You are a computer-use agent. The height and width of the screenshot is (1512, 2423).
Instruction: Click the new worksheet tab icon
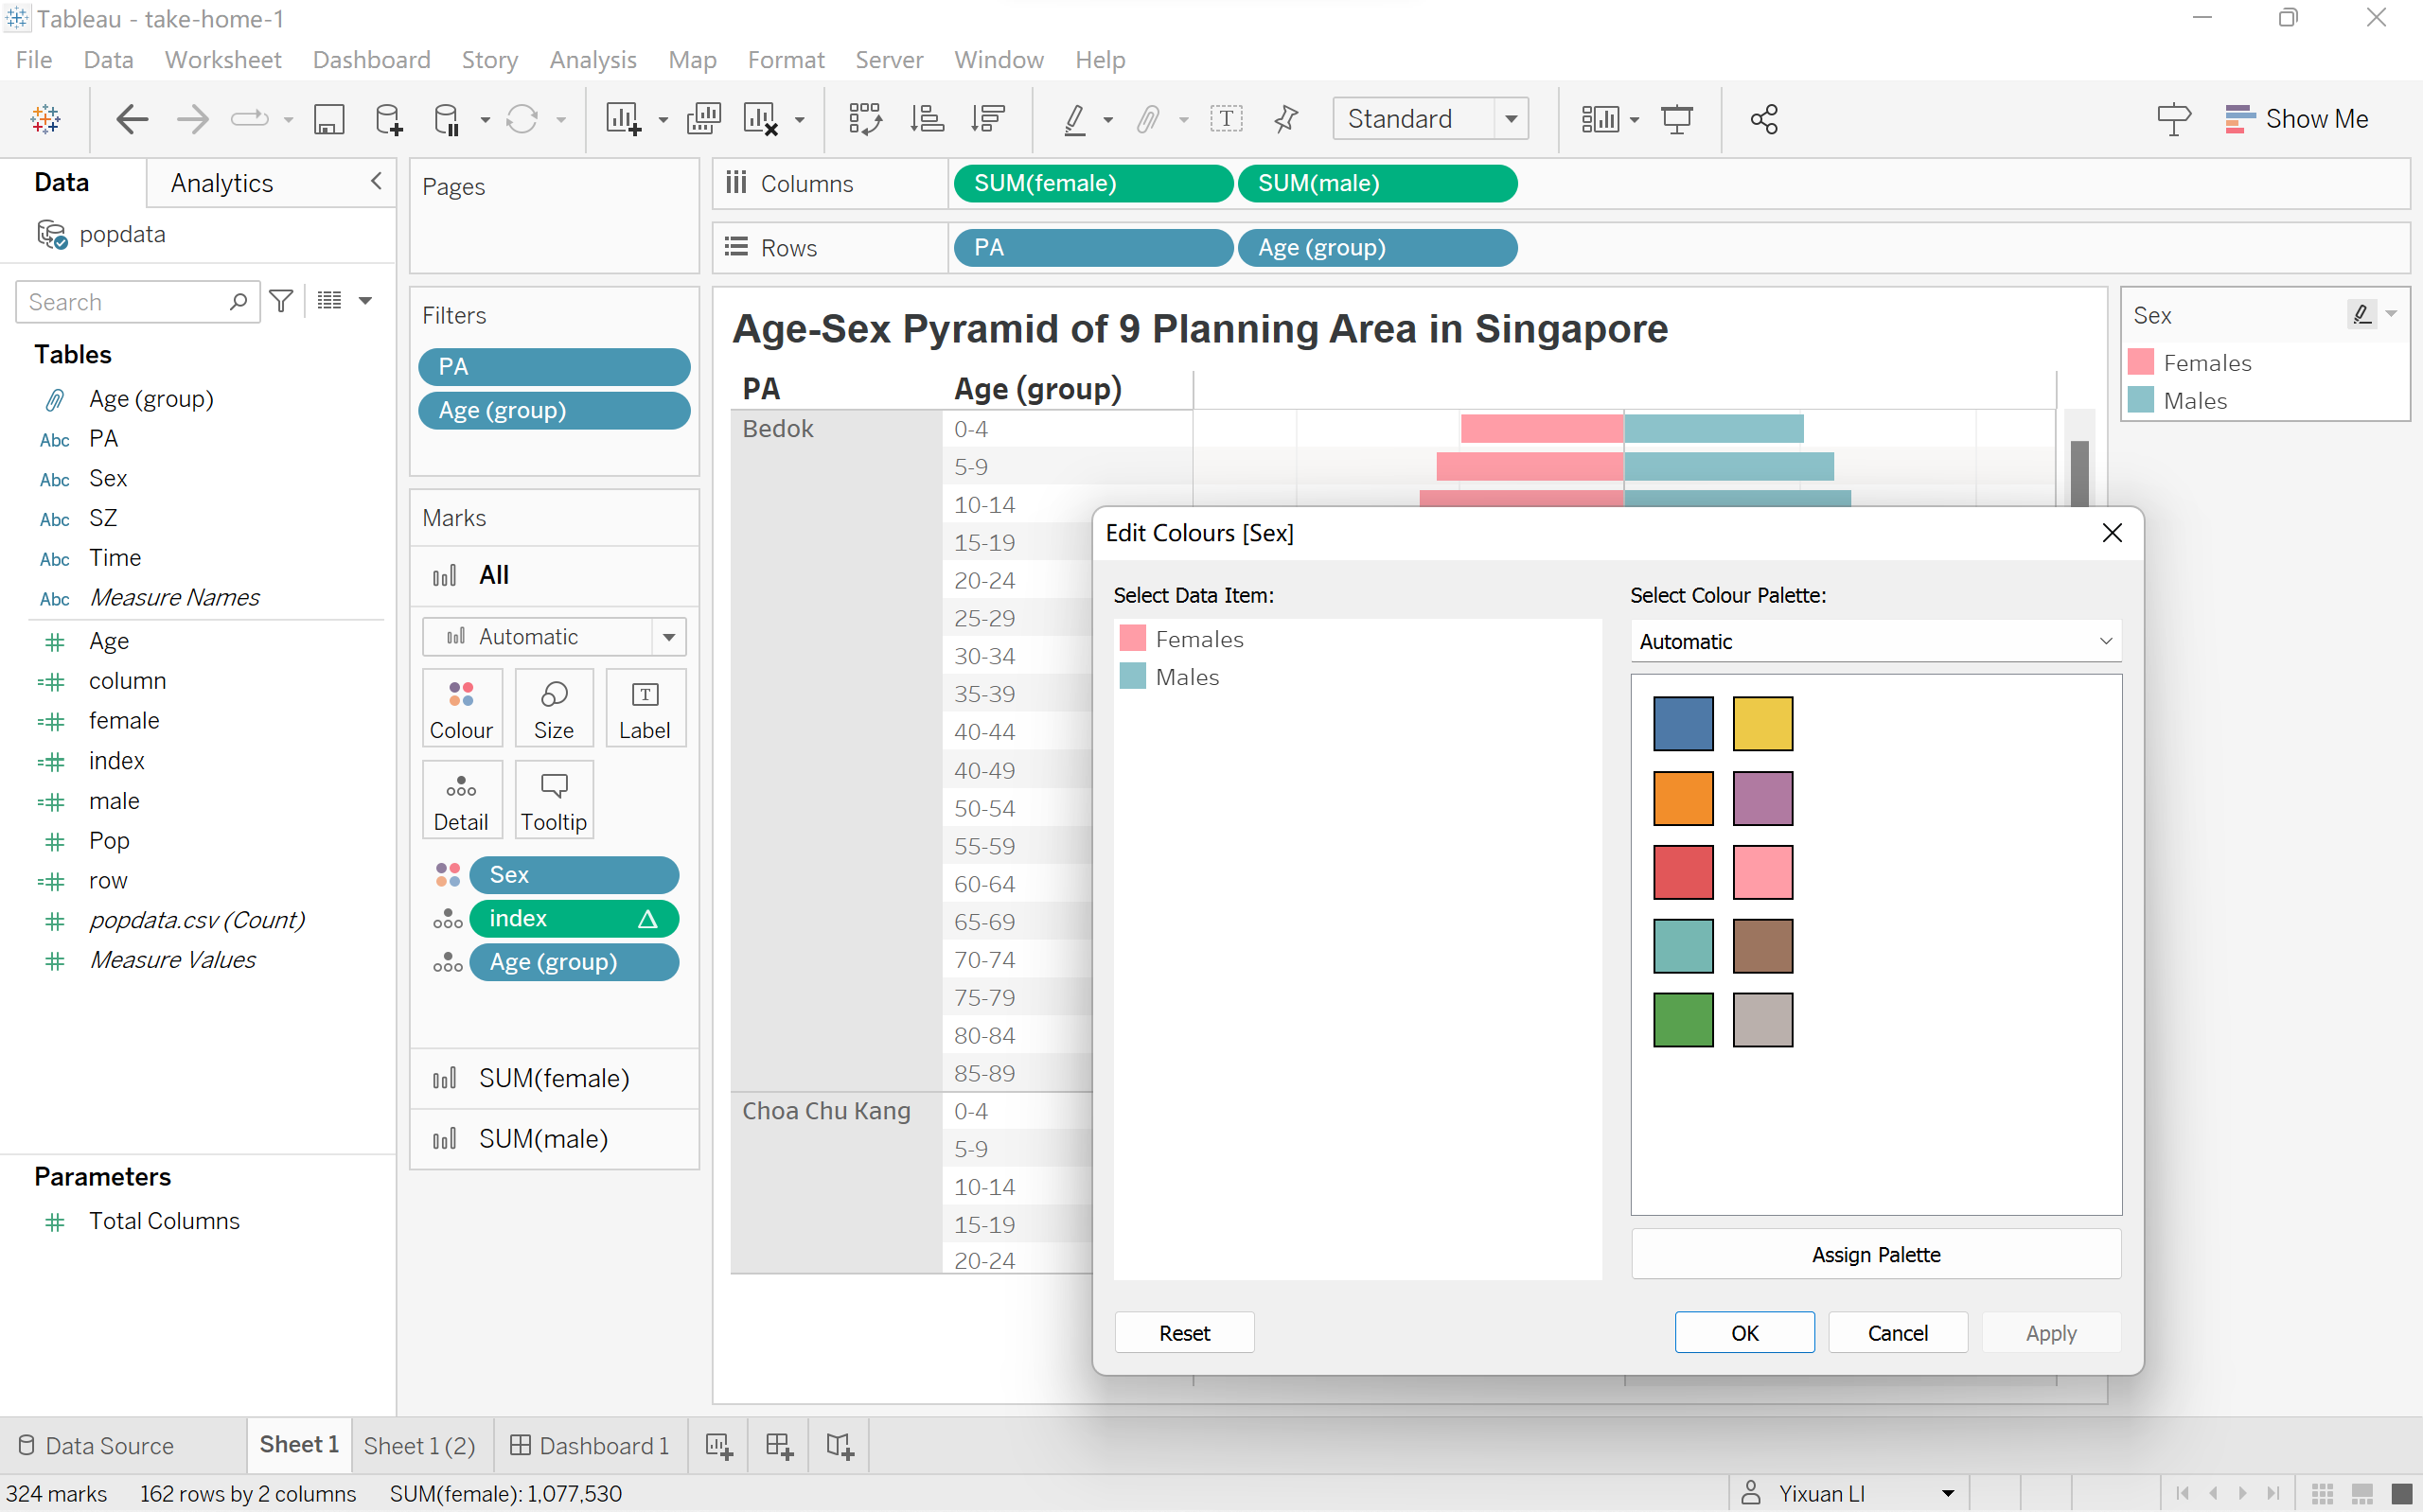click(719, 1445)
